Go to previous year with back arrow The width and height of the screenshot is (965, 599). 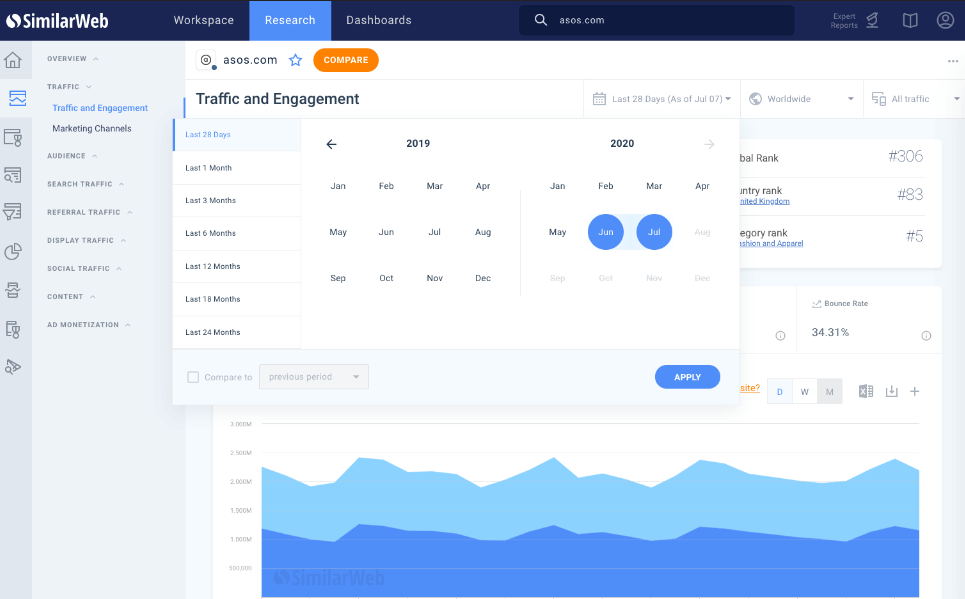click(332, 144)
